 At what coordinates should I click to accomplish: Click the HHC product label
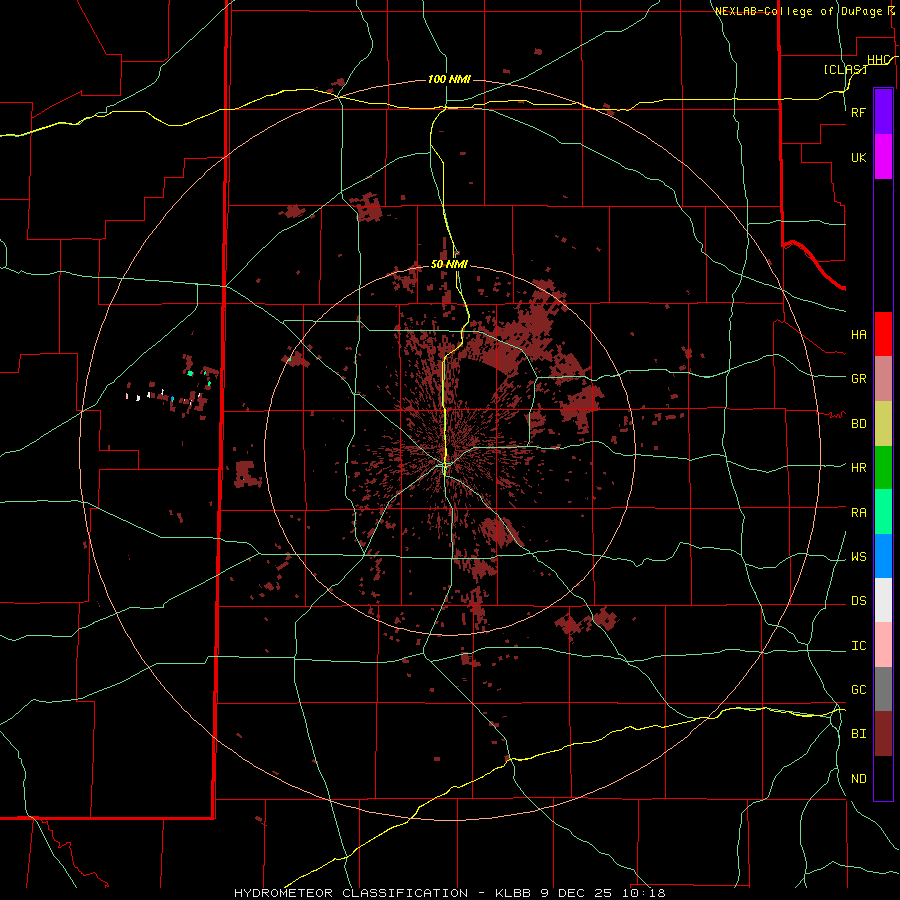click(878, 60)
